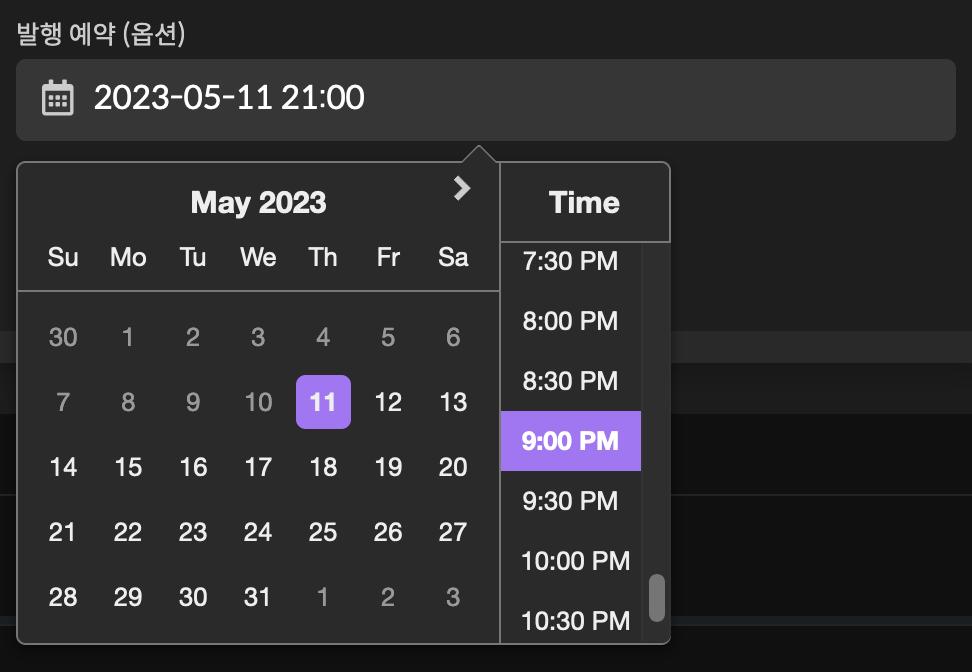Select the highlighted date May 11
This screenshot has width=972, height=672.
(323, 402)
